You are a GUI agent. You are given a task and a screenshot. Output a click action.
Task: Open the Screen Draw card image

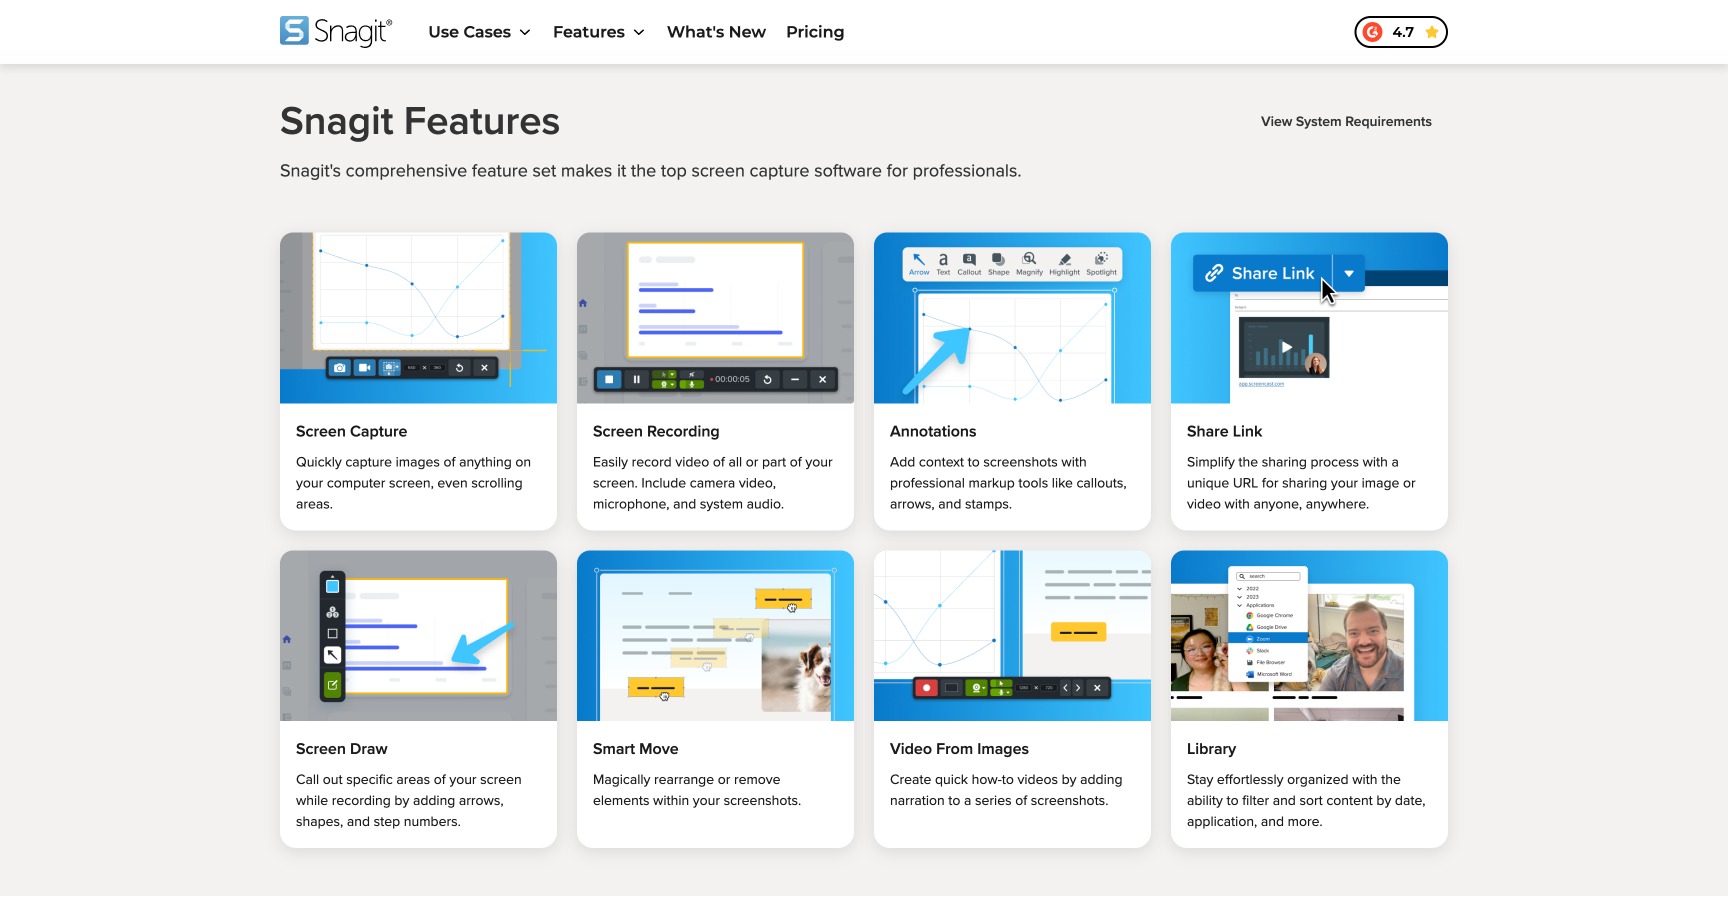tap(418, 636)
